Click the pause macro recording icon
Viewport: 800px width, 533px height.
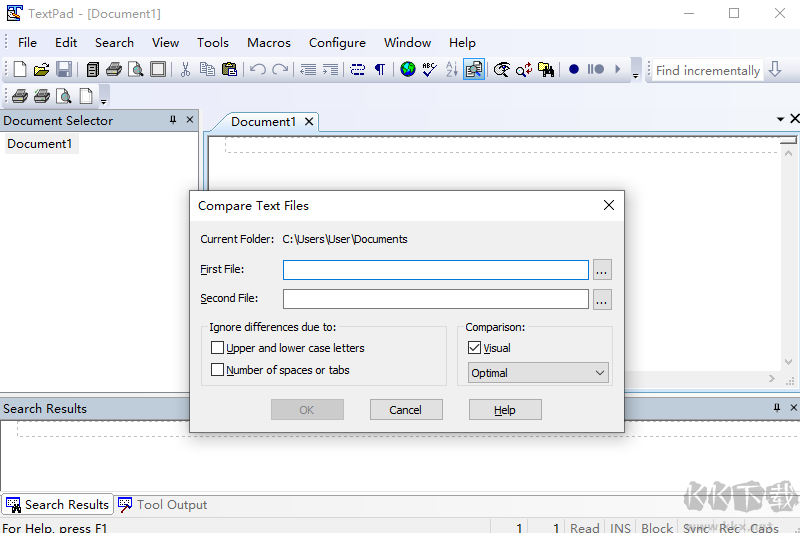595,69
